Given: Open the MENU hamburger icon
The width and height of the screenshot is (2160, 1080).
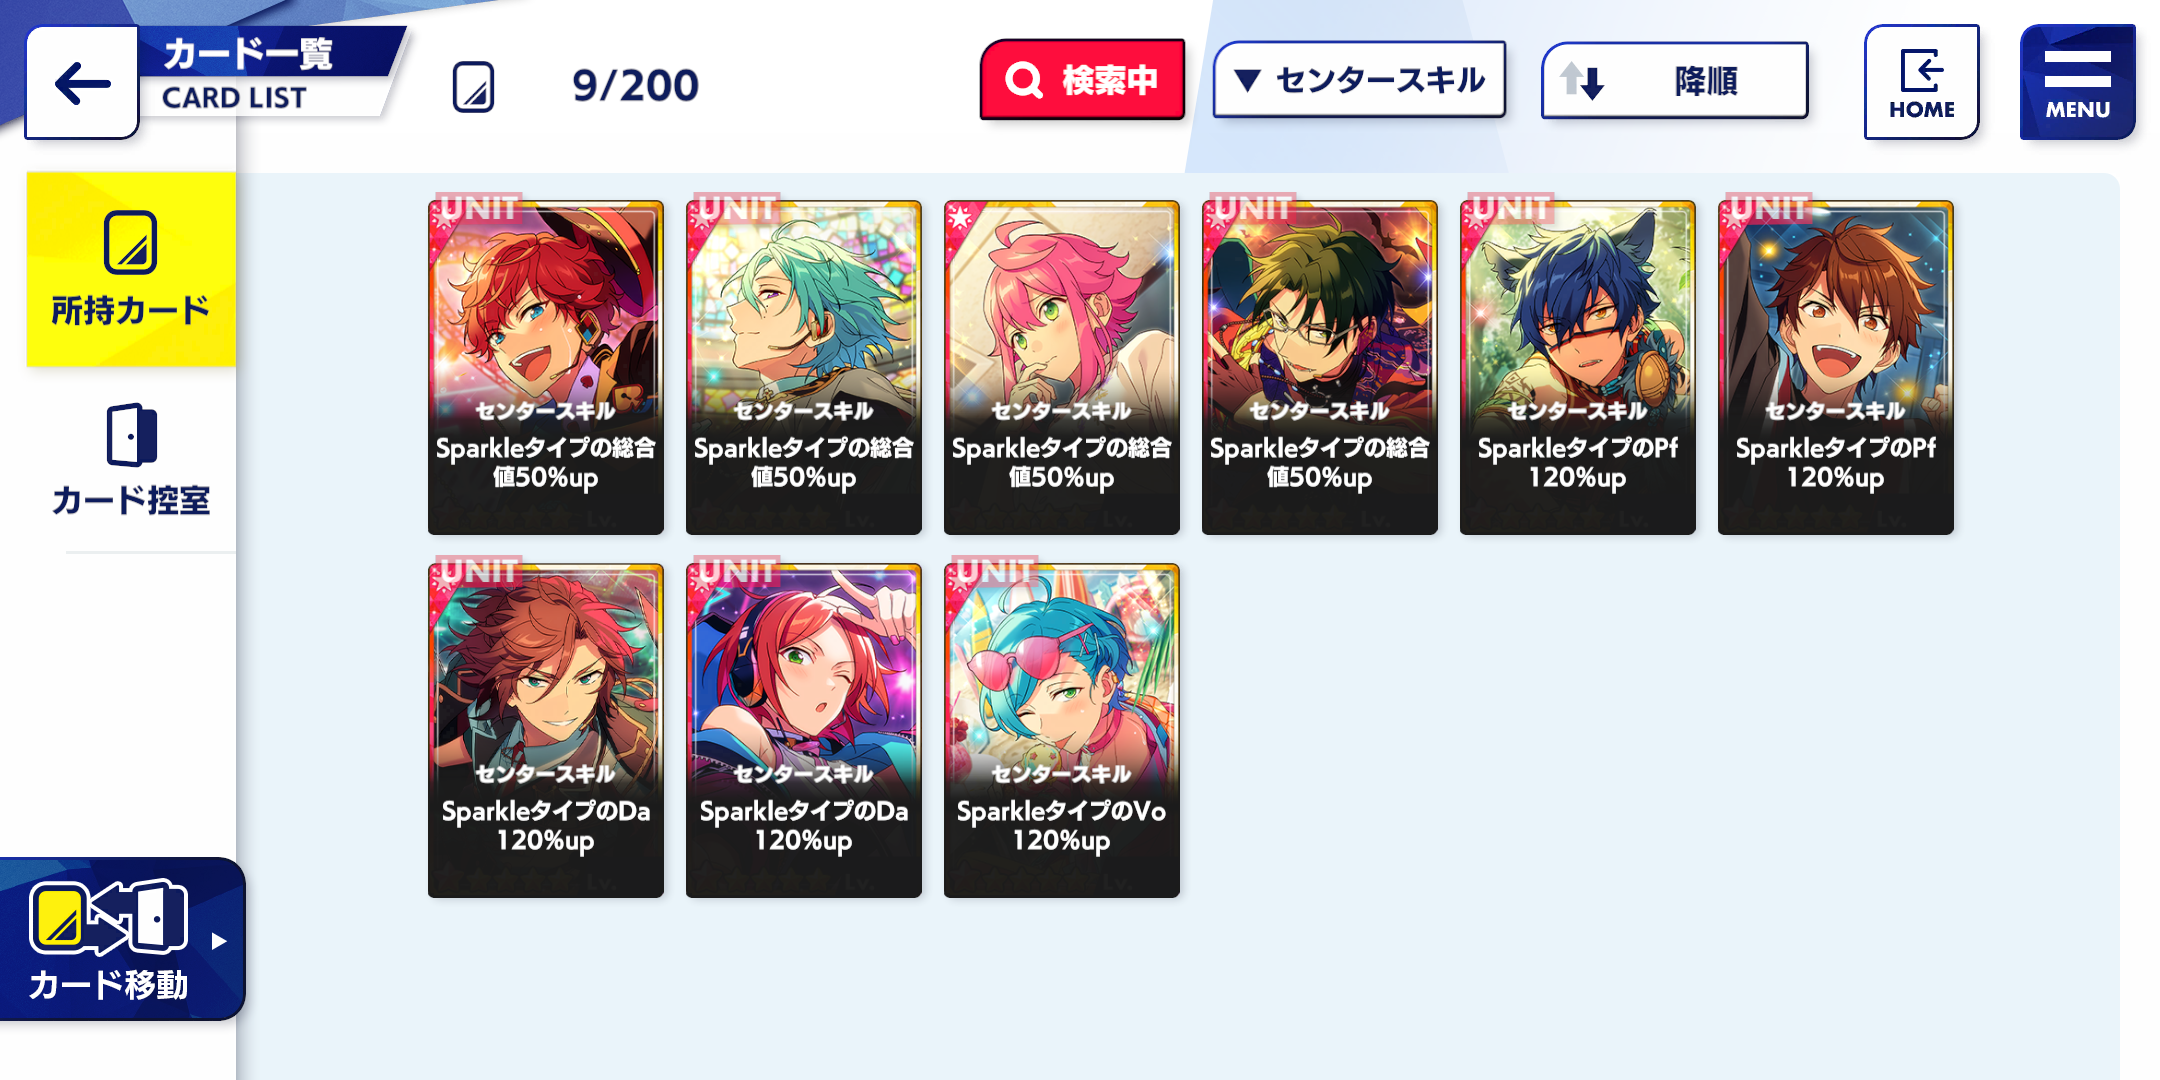Looking at the screenshot, I should click(x=2077, y=82).
